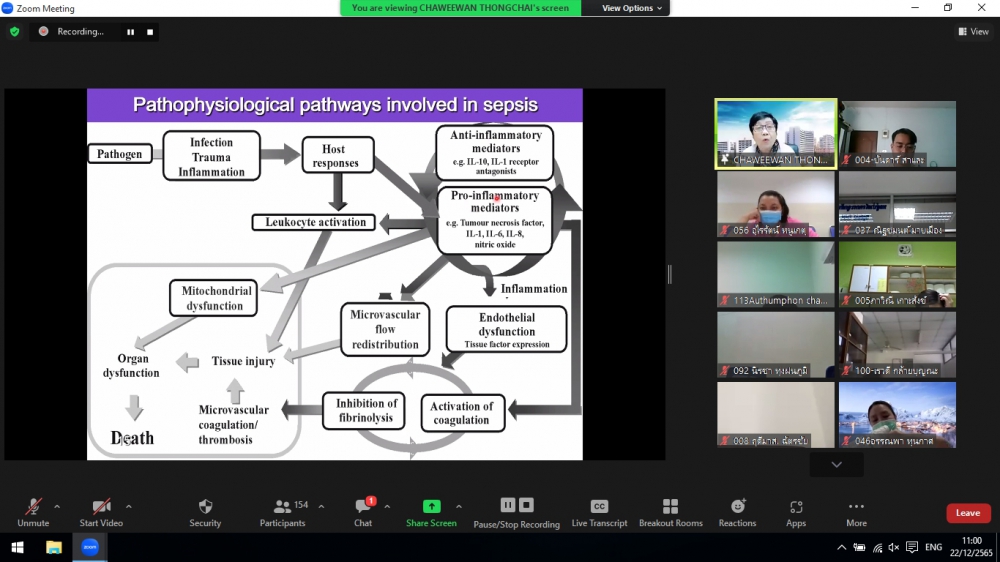Open the View Options dropdown
The image size is (1000, 562).
point(631,8)
